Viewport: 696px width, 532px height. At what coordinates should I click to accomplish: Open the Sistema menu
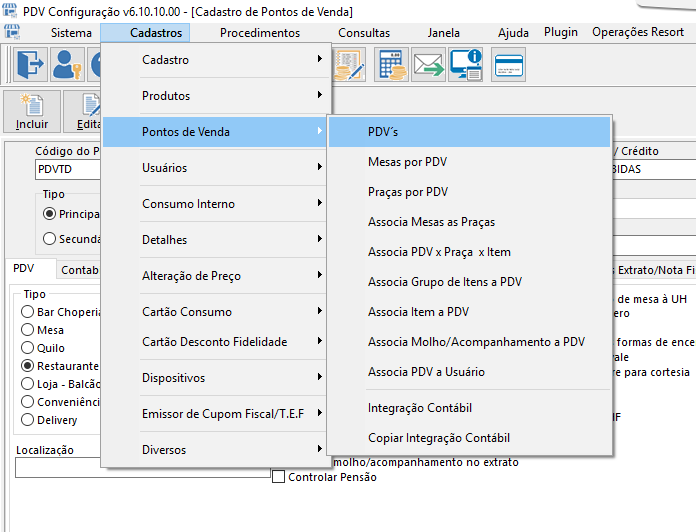[x=71, y=33]
